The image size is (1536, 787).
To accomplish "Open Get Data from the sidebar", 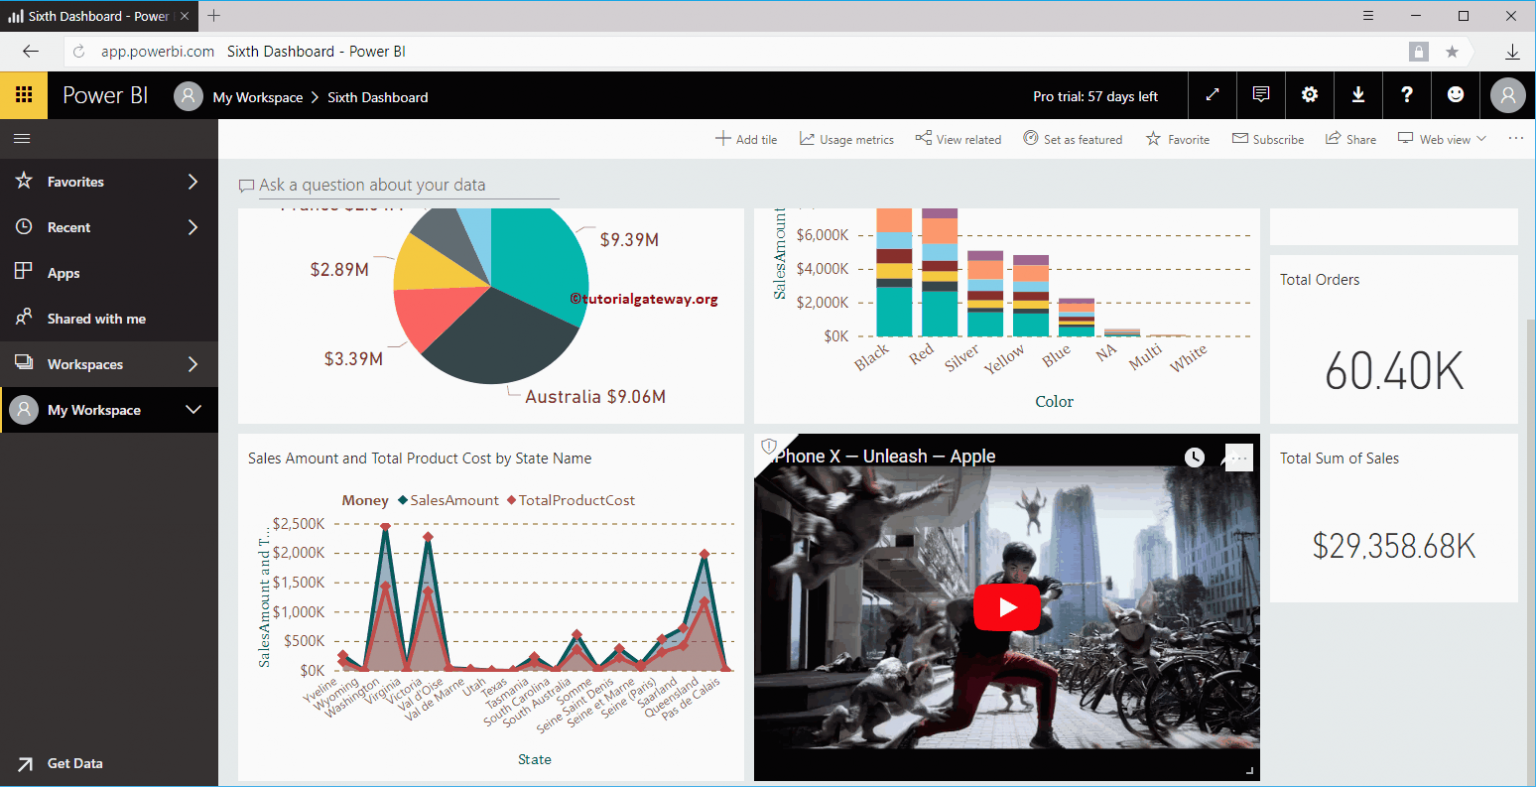I will coord(75,763).
